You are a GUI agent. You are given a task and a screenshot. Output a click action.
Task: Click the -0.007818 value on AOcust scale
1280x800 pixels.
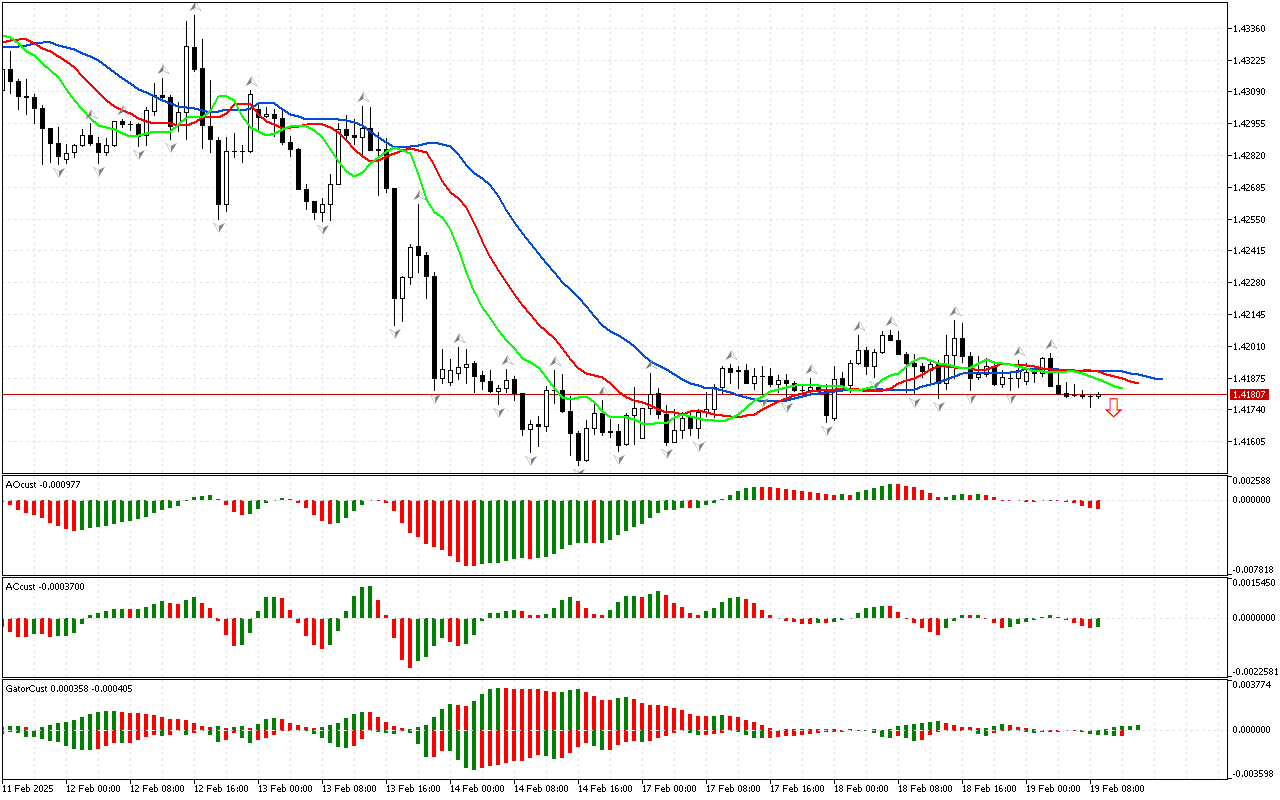point(1251,568)
